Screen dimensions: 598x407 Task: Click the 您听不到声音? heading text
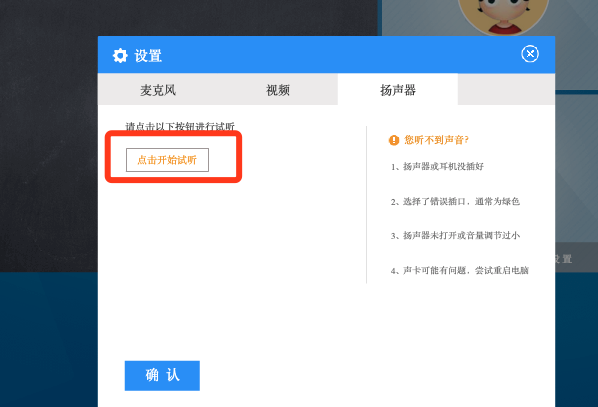tap(436, 140)
